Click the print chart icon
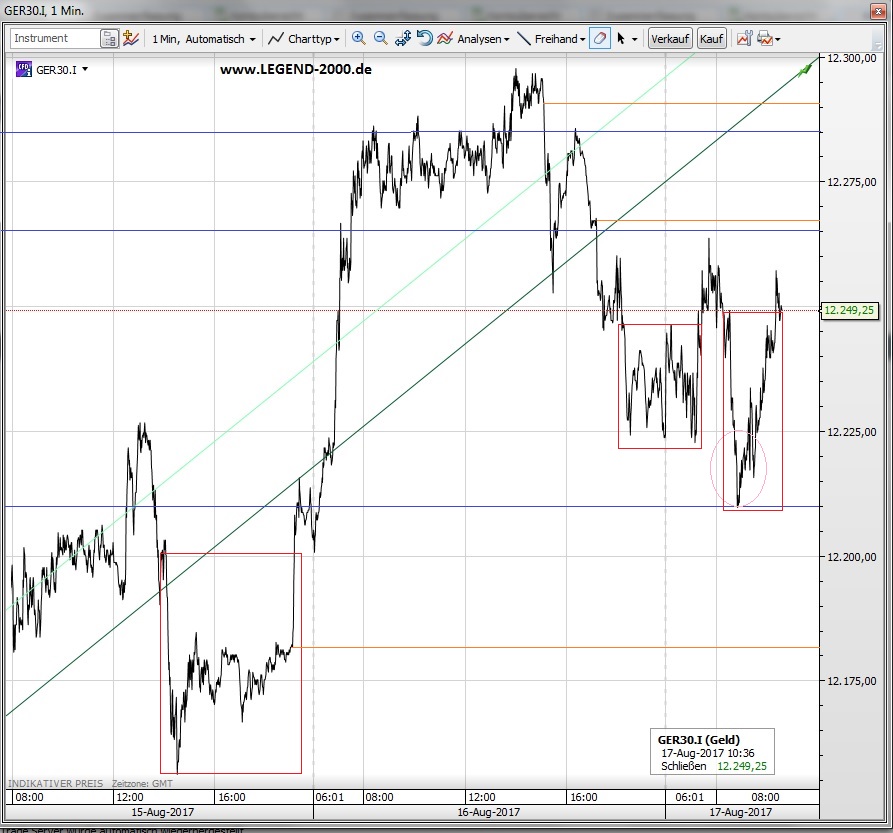Image resolution: width=893 pixels, height=833 pixels. click(x=765, y=38)
